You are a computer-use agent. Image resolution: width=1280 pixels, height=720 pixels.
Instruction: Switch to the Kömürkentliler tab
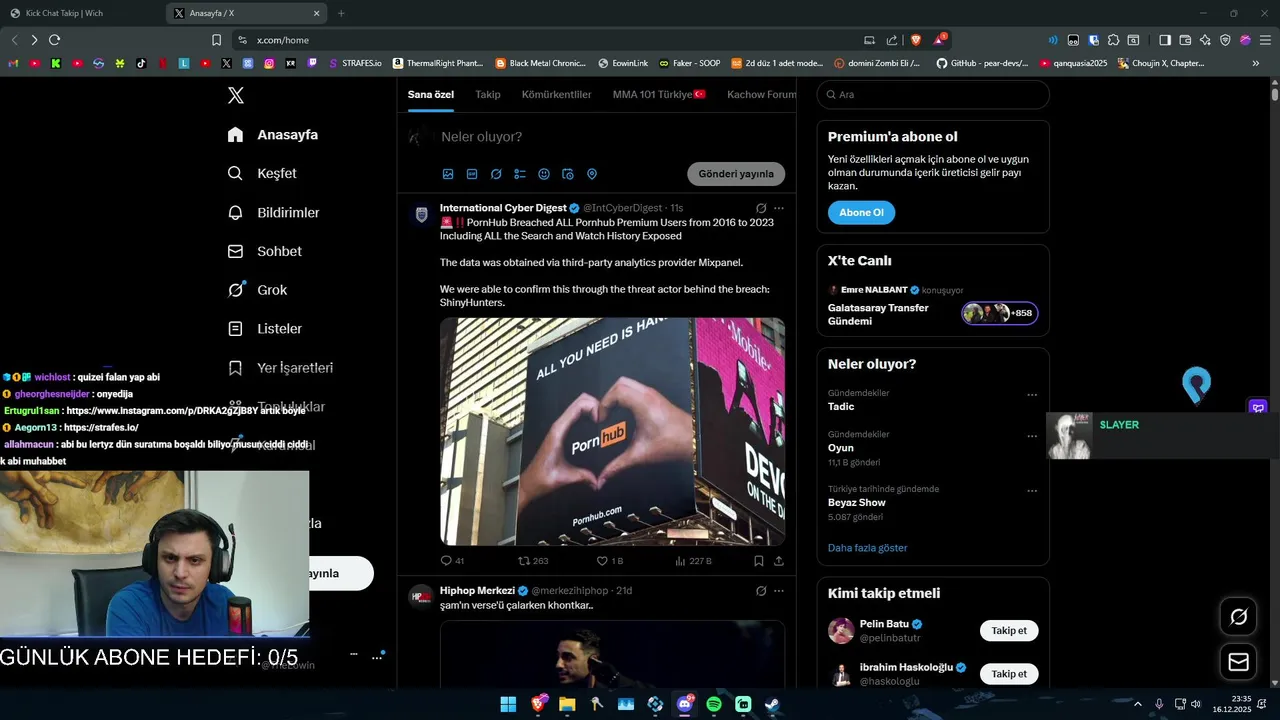click(556, 94)
